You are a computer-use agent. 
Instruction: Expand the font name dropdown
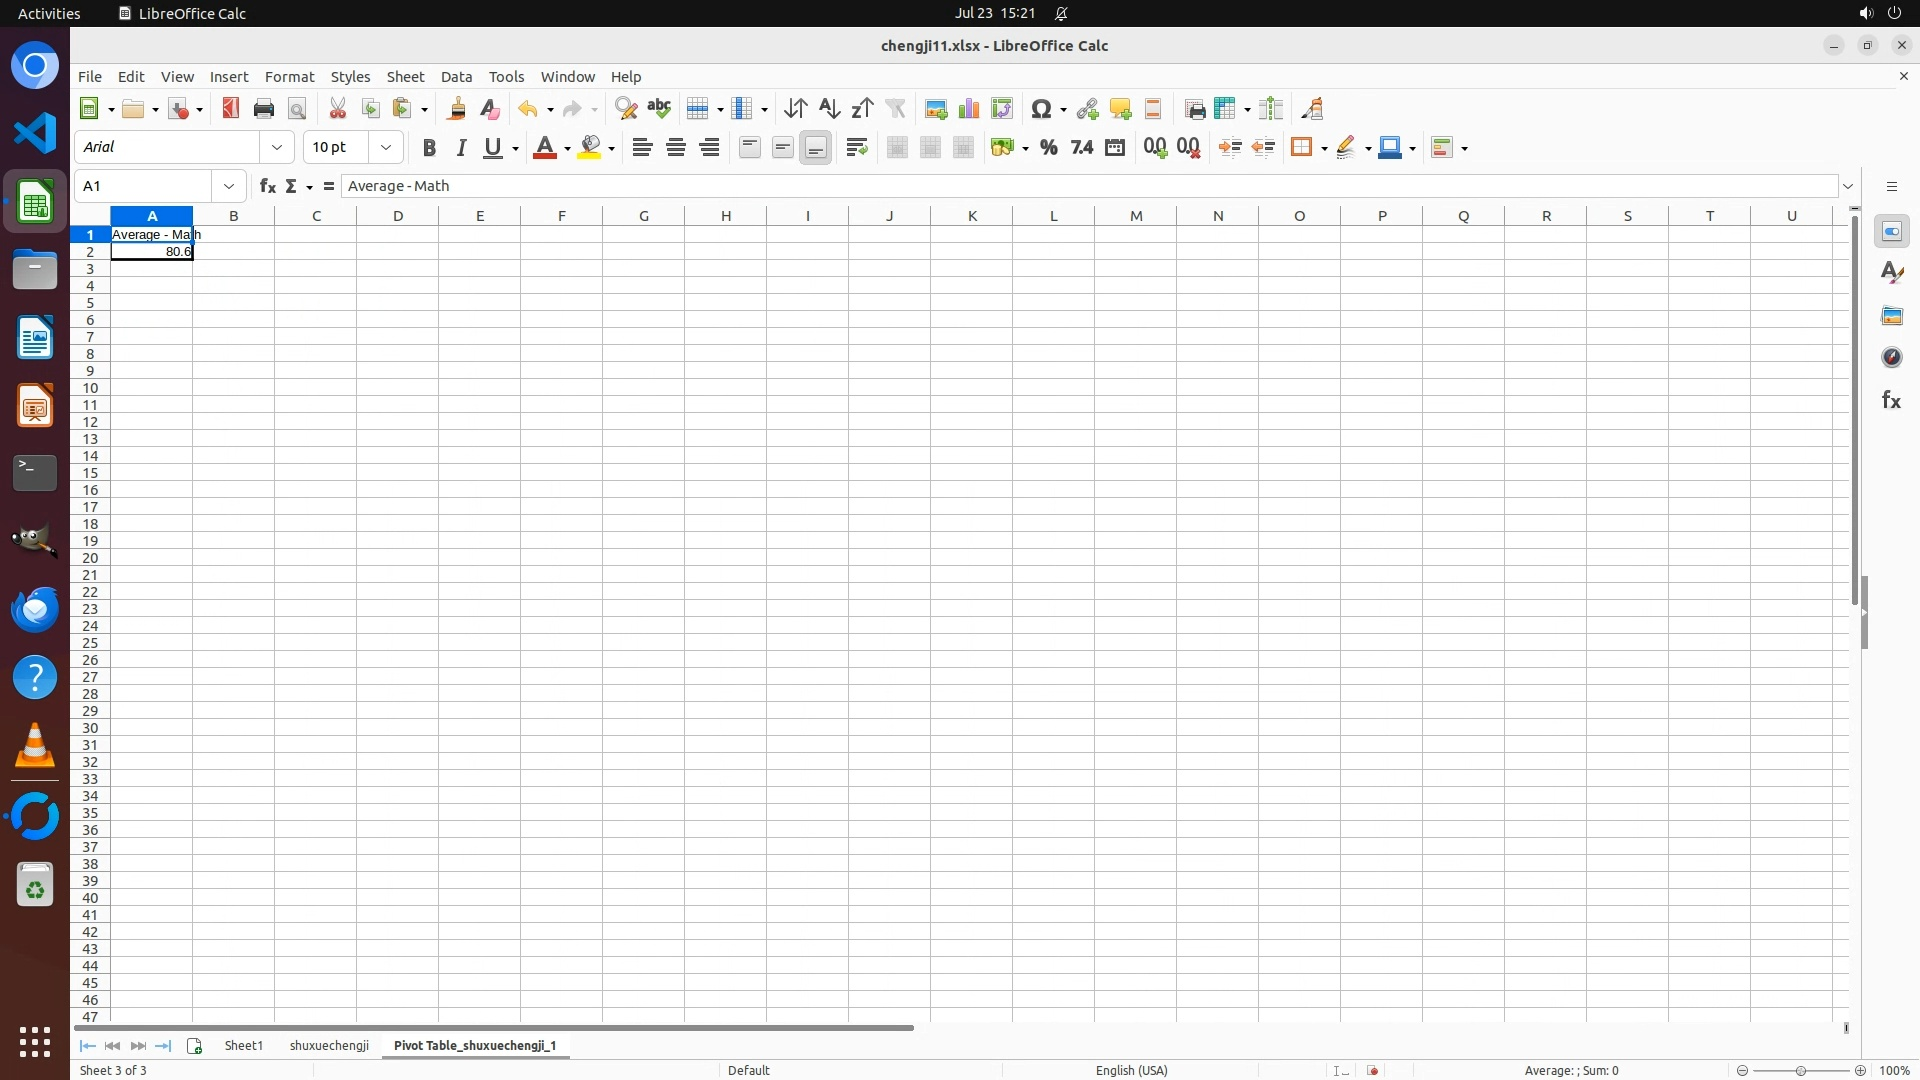point(277,147)
